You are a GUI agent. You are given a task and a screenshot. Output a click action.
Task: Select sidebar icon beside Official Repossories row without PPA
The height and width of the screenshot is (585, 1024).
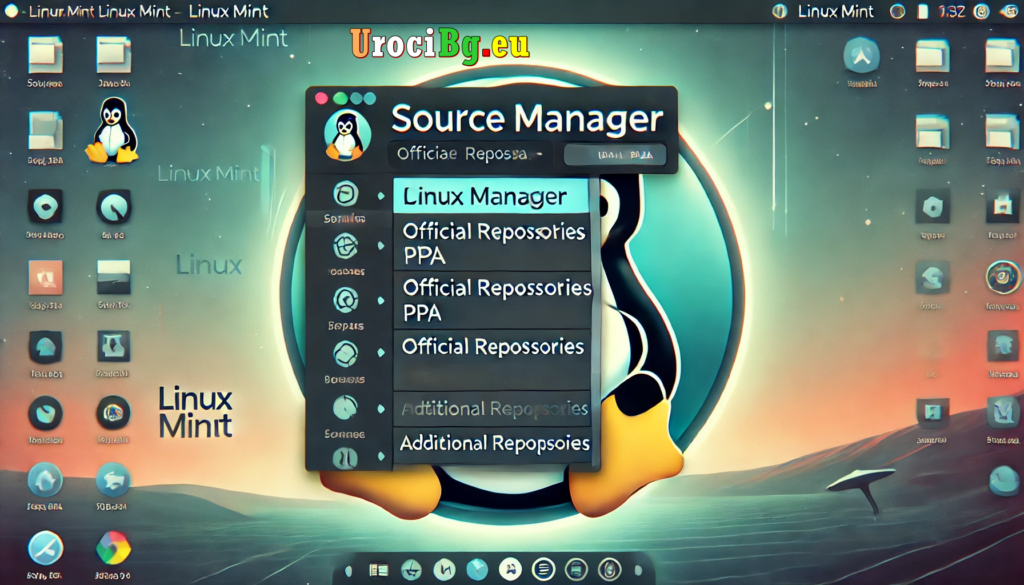(x=345, y=354)
